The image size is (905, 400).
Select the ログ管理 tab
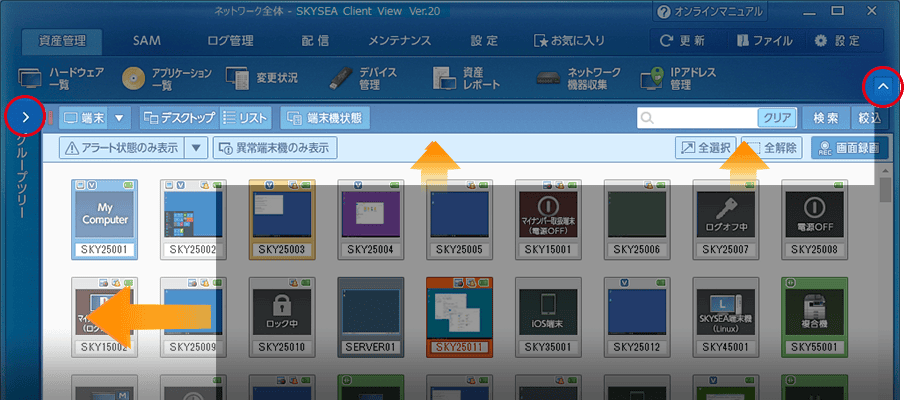point(230,40)
